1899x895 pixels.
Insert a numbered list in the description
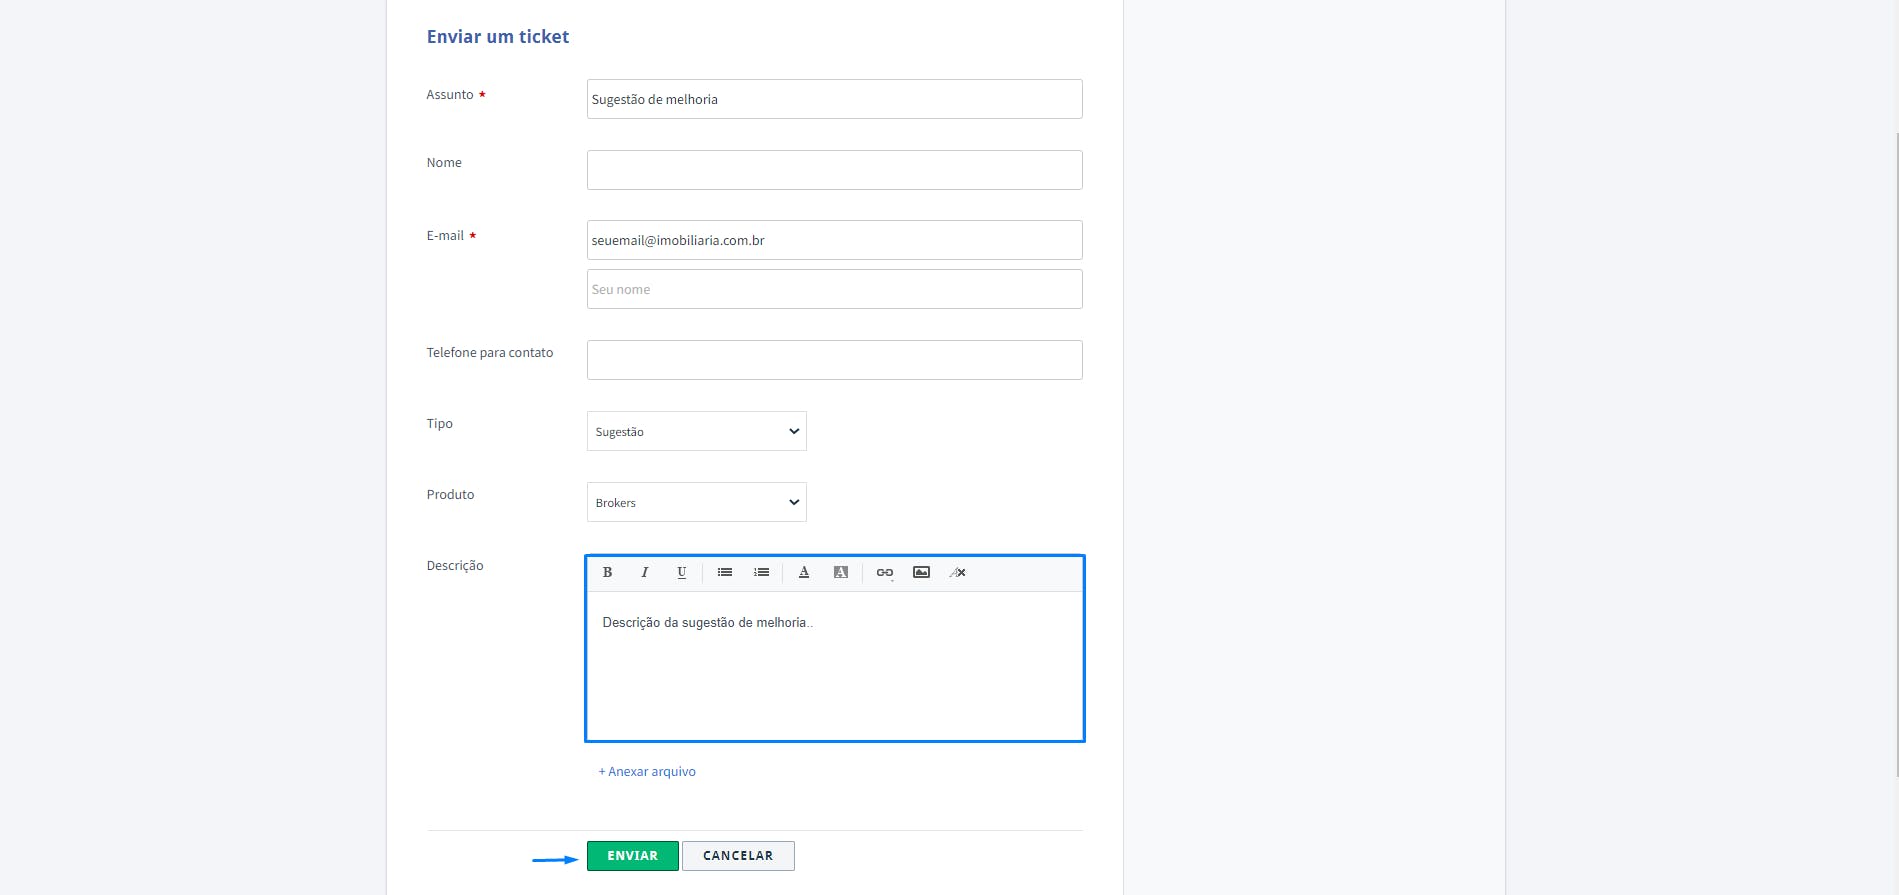(762, 573)
